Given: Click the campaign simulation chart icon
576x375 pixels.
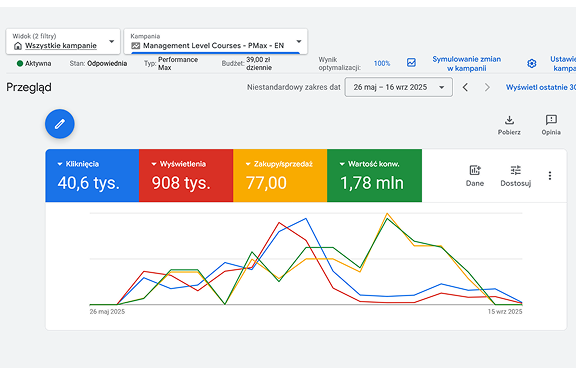Looking at the screenshot, I should point(411,63).
